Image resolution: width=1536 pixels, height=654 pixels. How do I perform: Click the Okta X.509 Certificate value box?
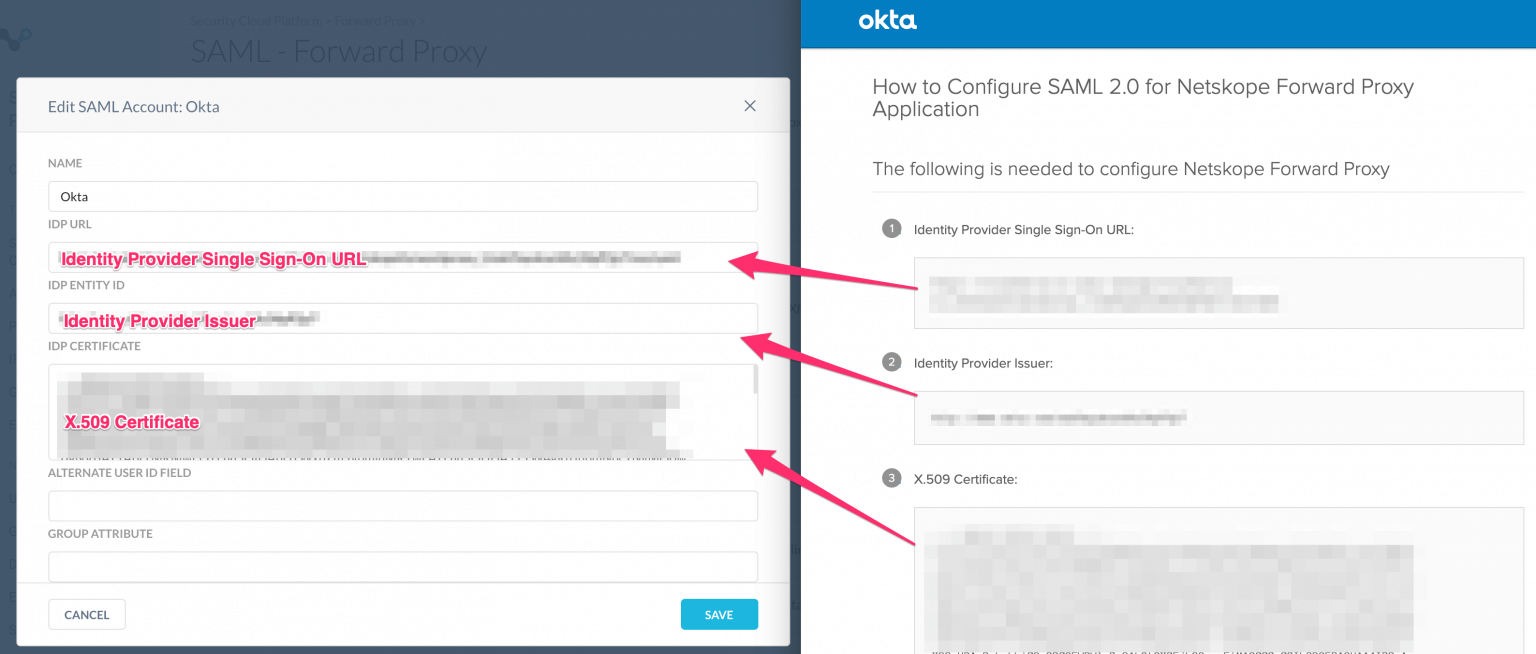pos(1218,580)
